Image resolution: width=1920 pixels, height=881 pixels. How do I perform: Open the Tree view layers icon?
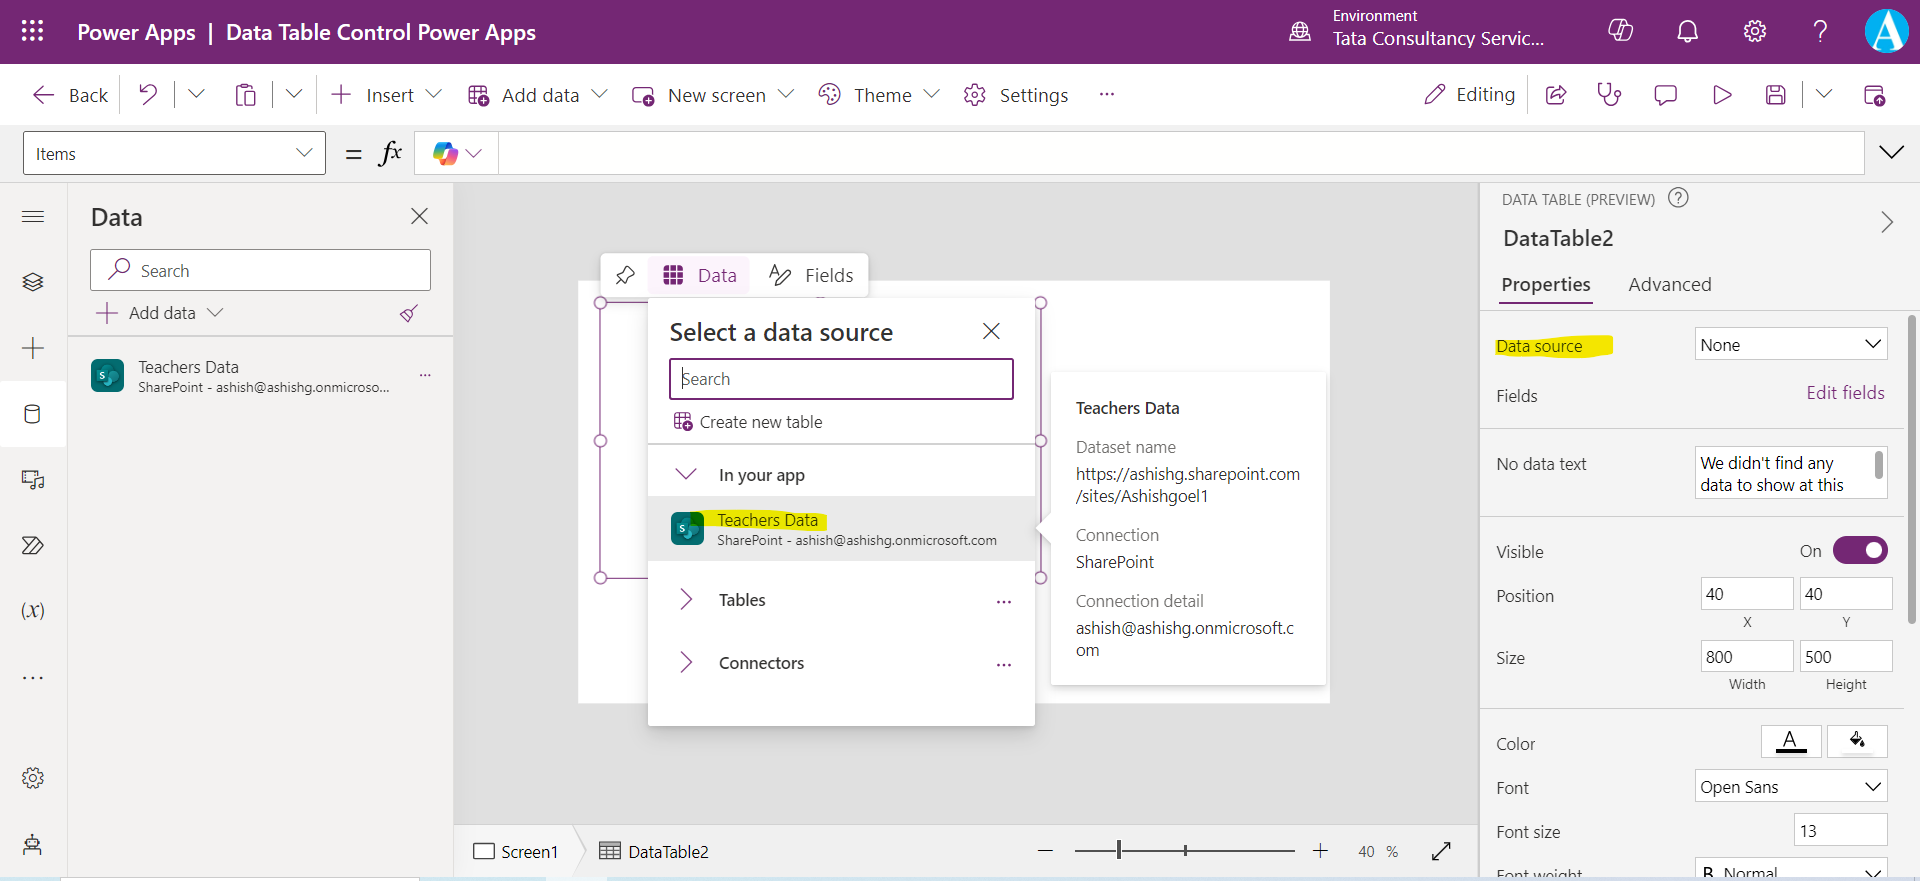pyautogui.click(x=33, y=282)
